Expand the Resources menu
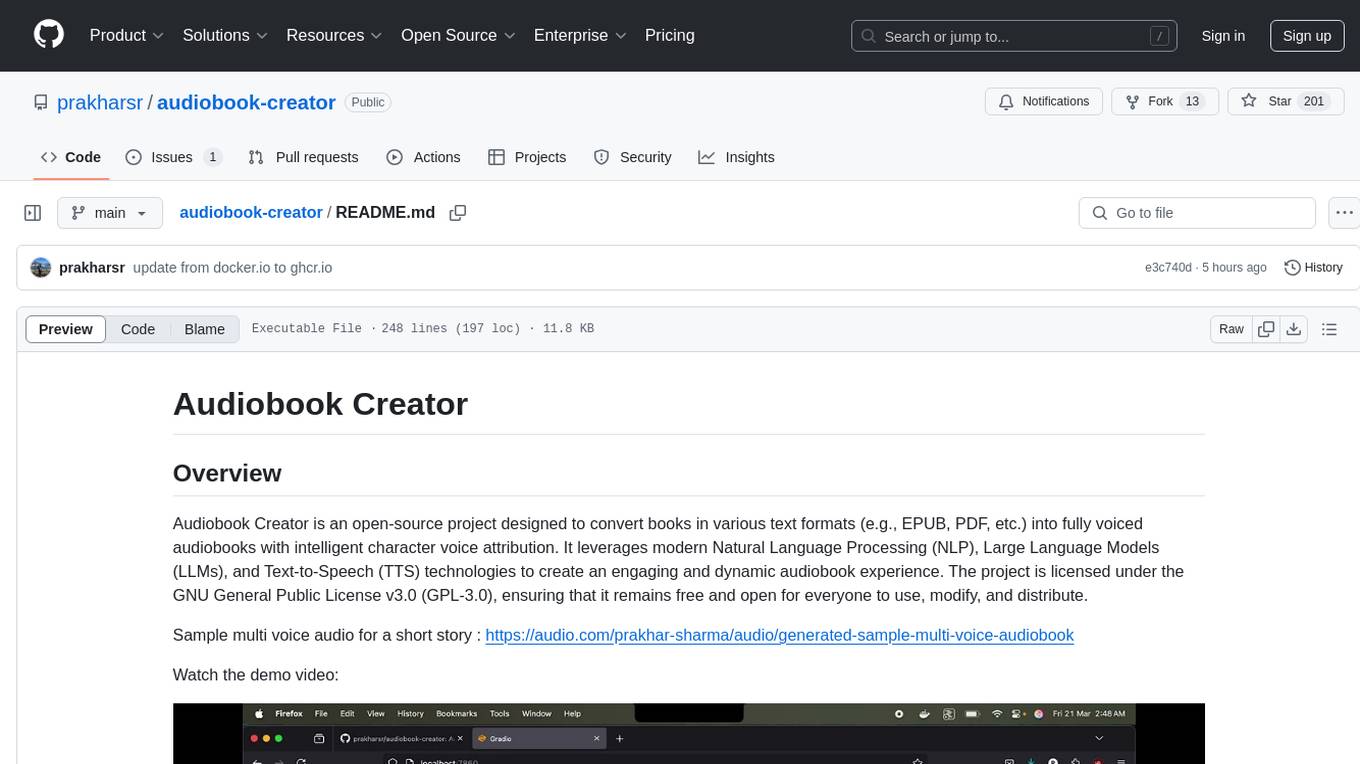This screenshot has height=764, width=1360. pos(334,35)
